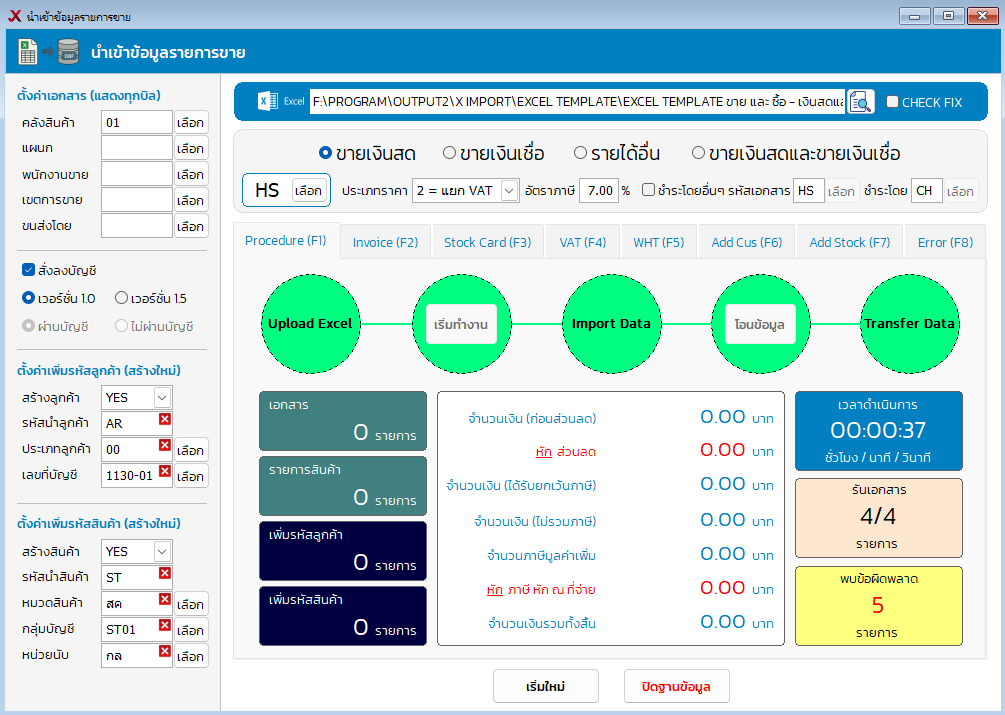Select รายได้อื่น radio option
1005x715 pixels.
[x=580, y=152]
